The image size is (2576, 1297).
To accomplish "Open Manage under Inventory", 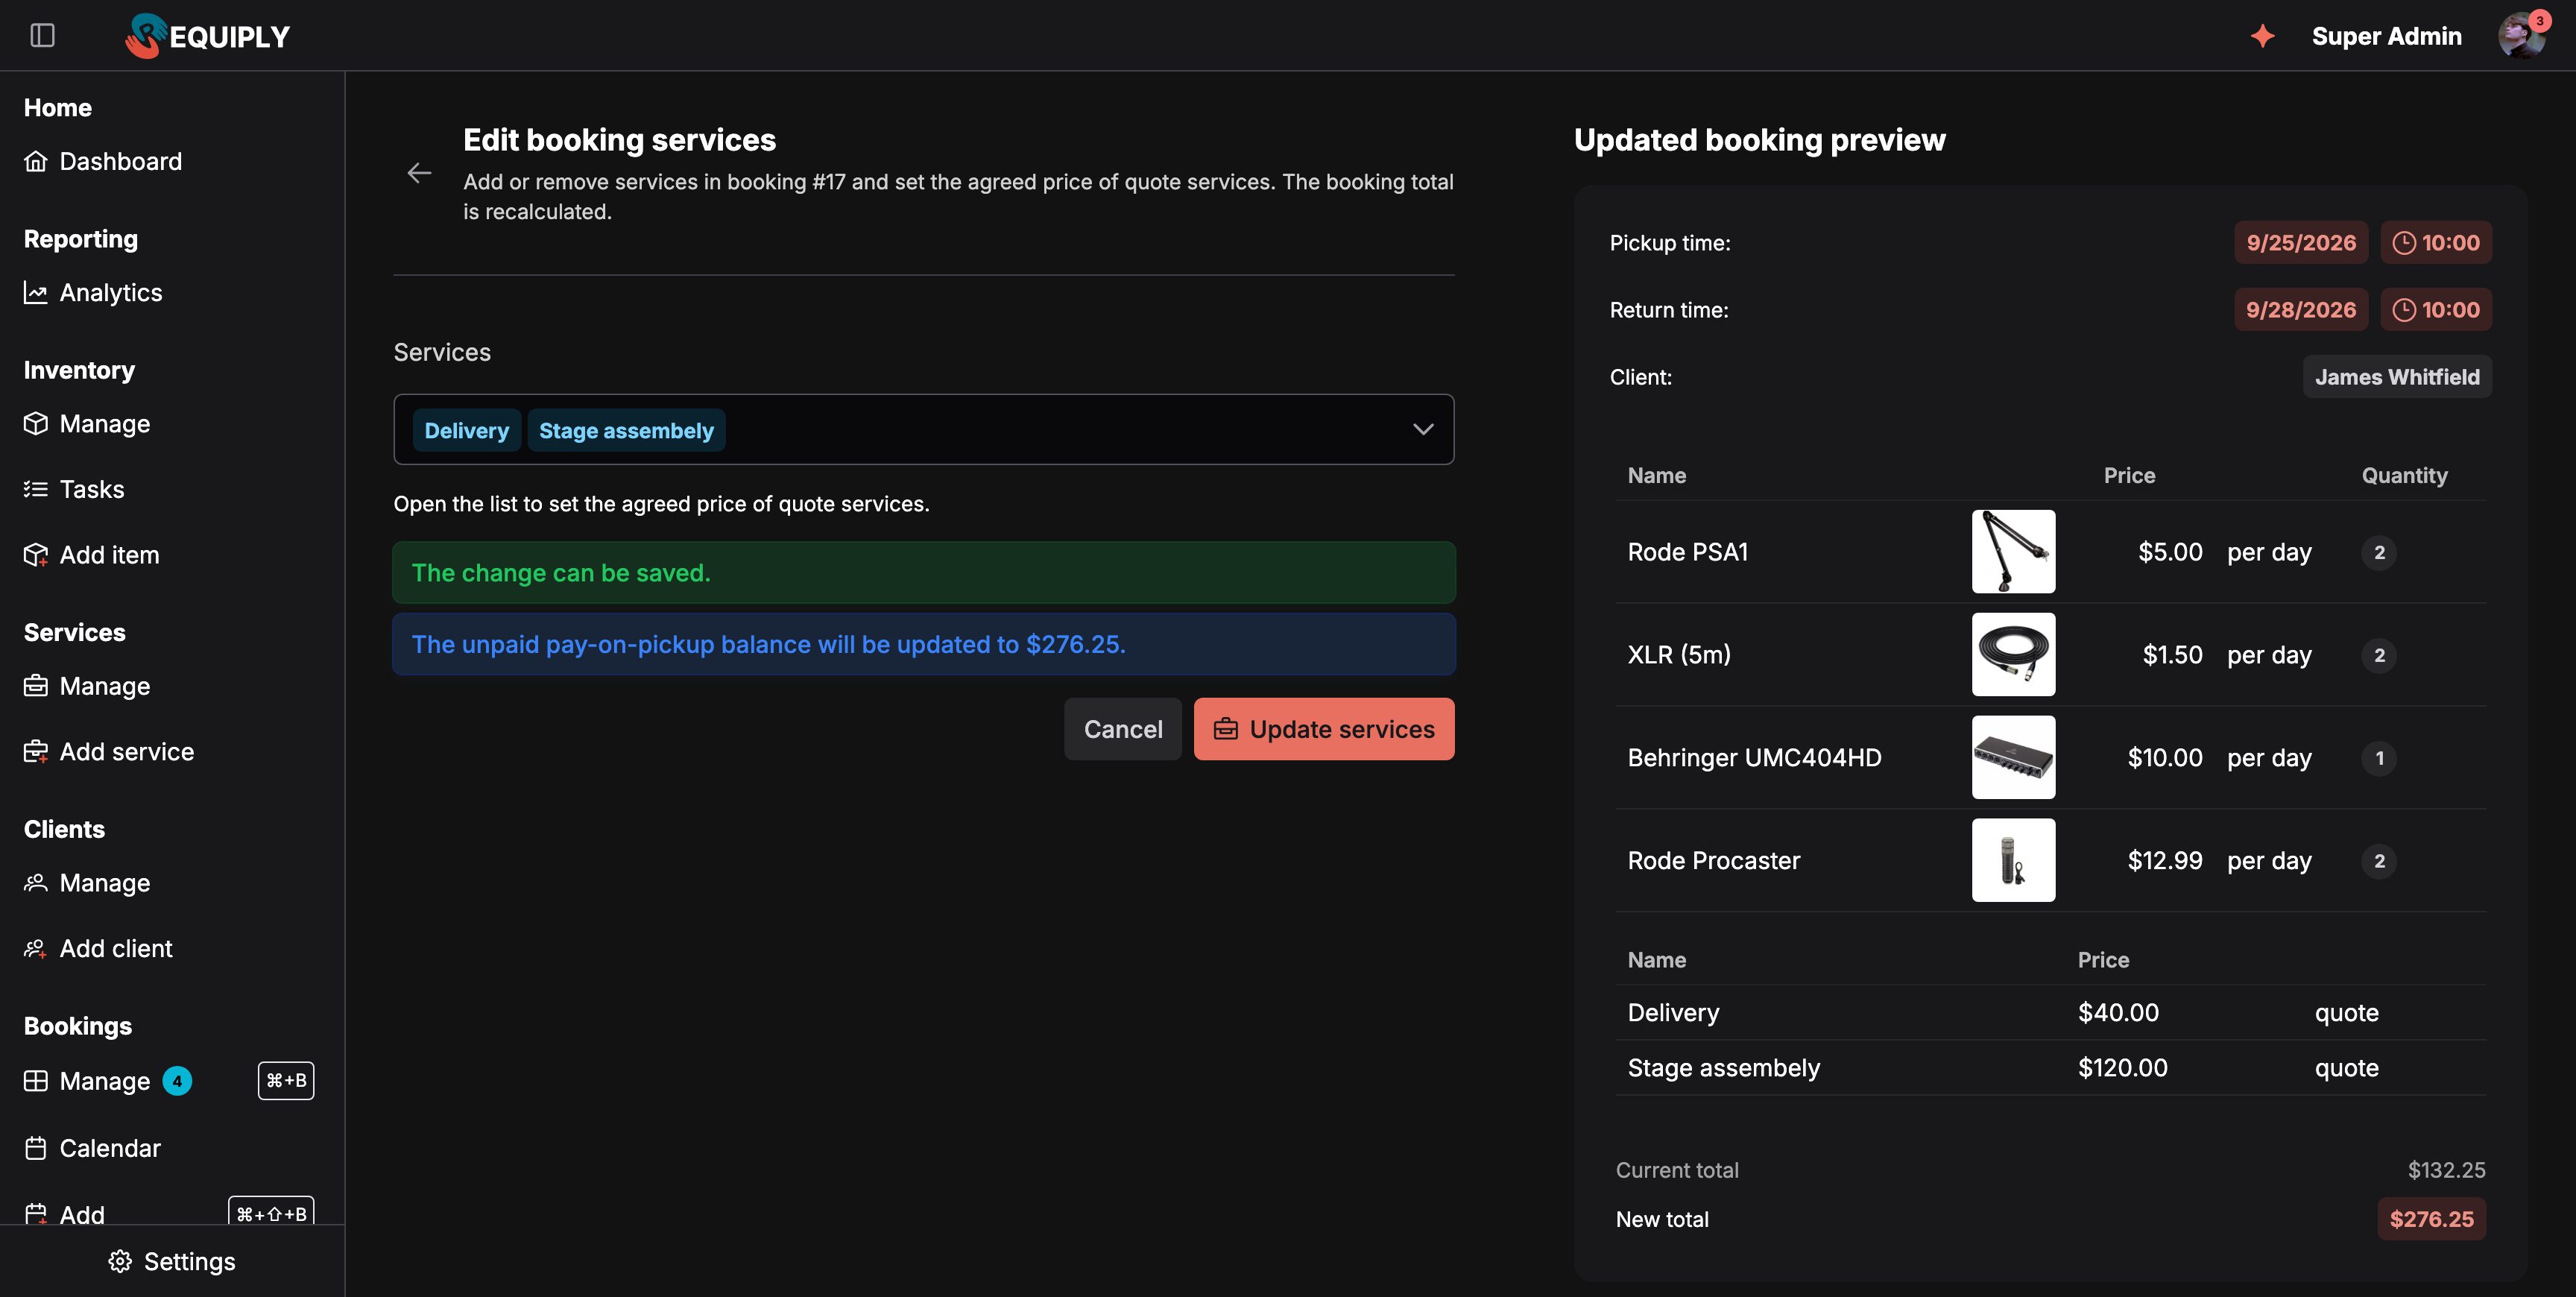I will point(87,423).
